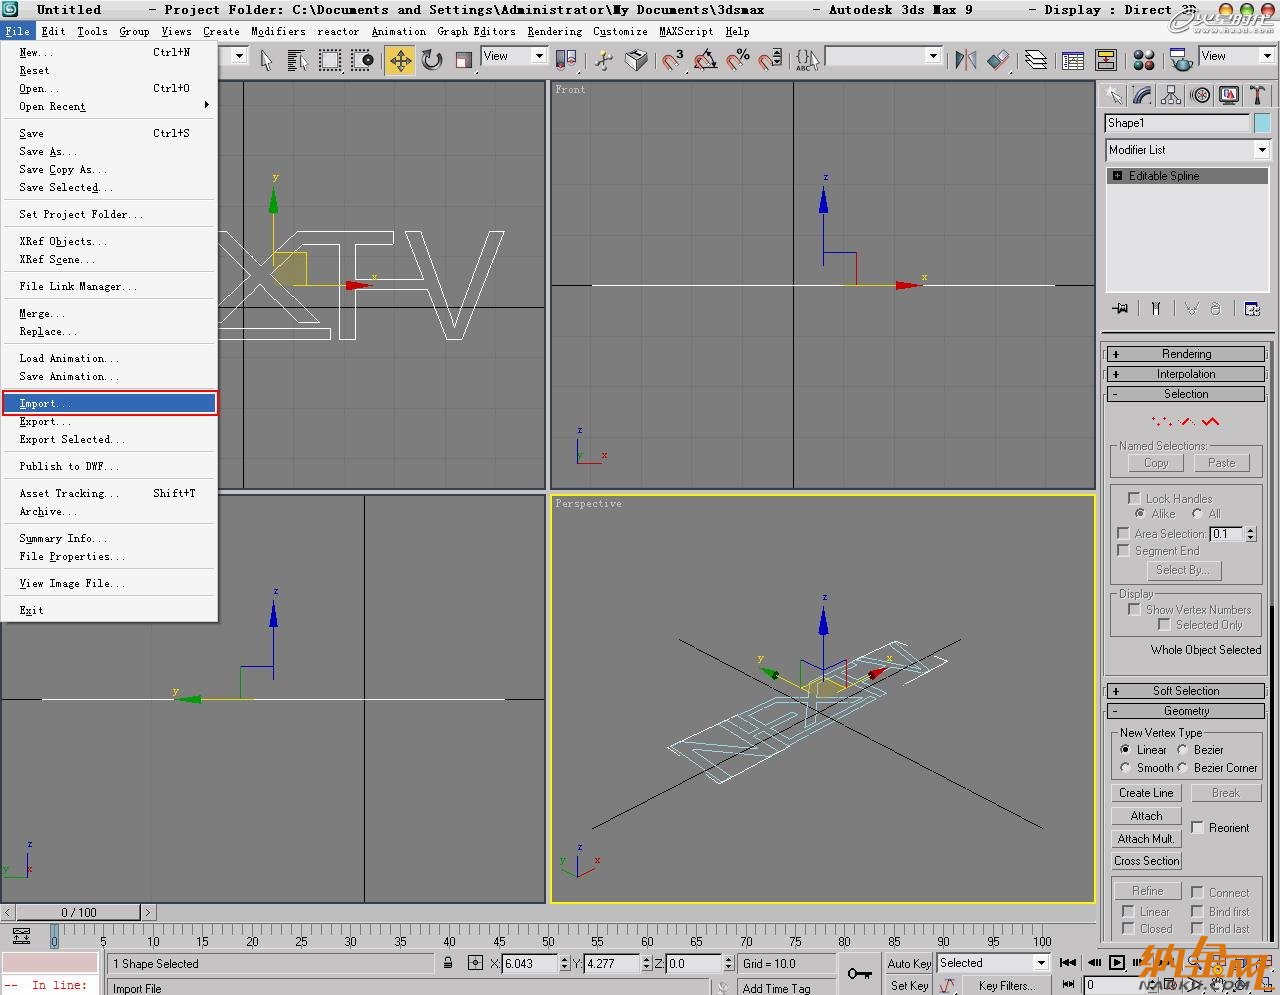Toggle Show End Result icon

click(x=1156, y=309)
